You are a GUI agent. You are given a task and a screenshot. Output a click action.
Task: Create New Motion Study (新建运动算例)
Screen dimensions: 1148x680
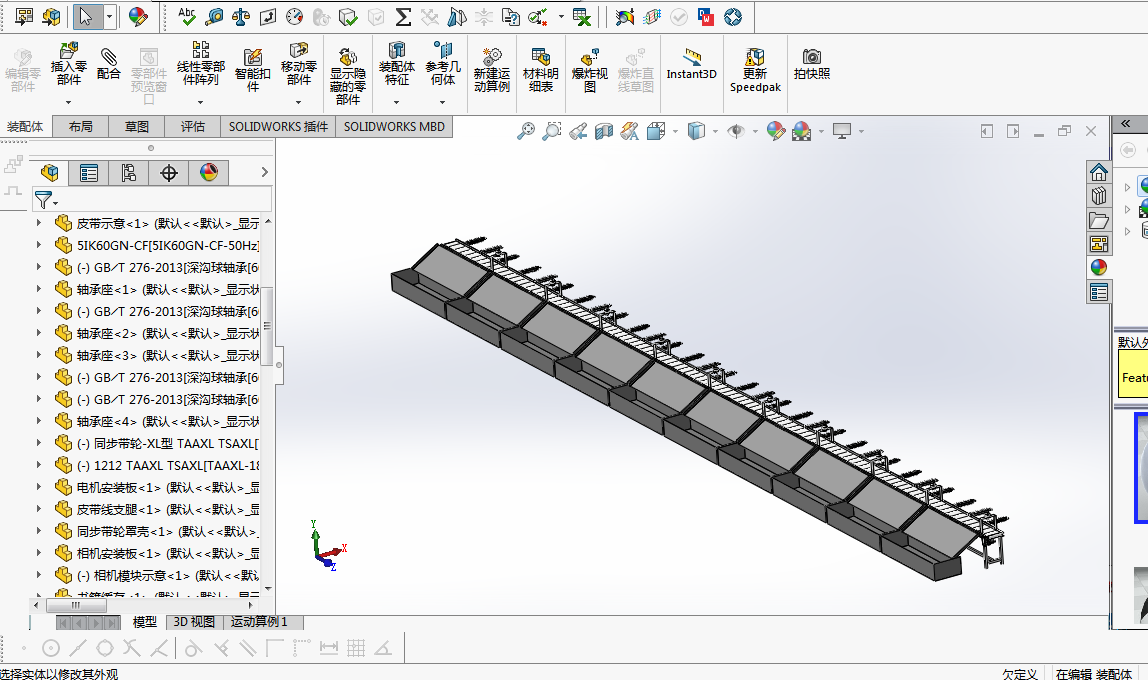point(491,70)
